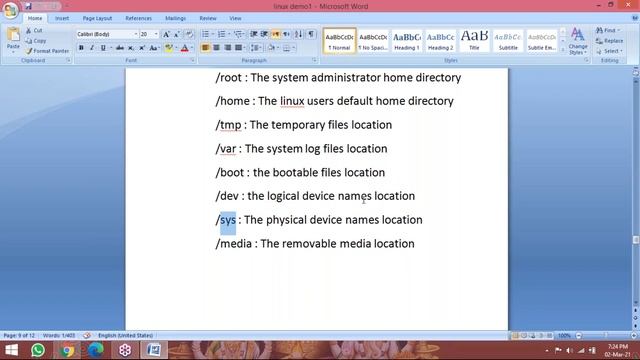Apply the red font color
Viewport: 640px width, 360px height.
tap(184, 48)
